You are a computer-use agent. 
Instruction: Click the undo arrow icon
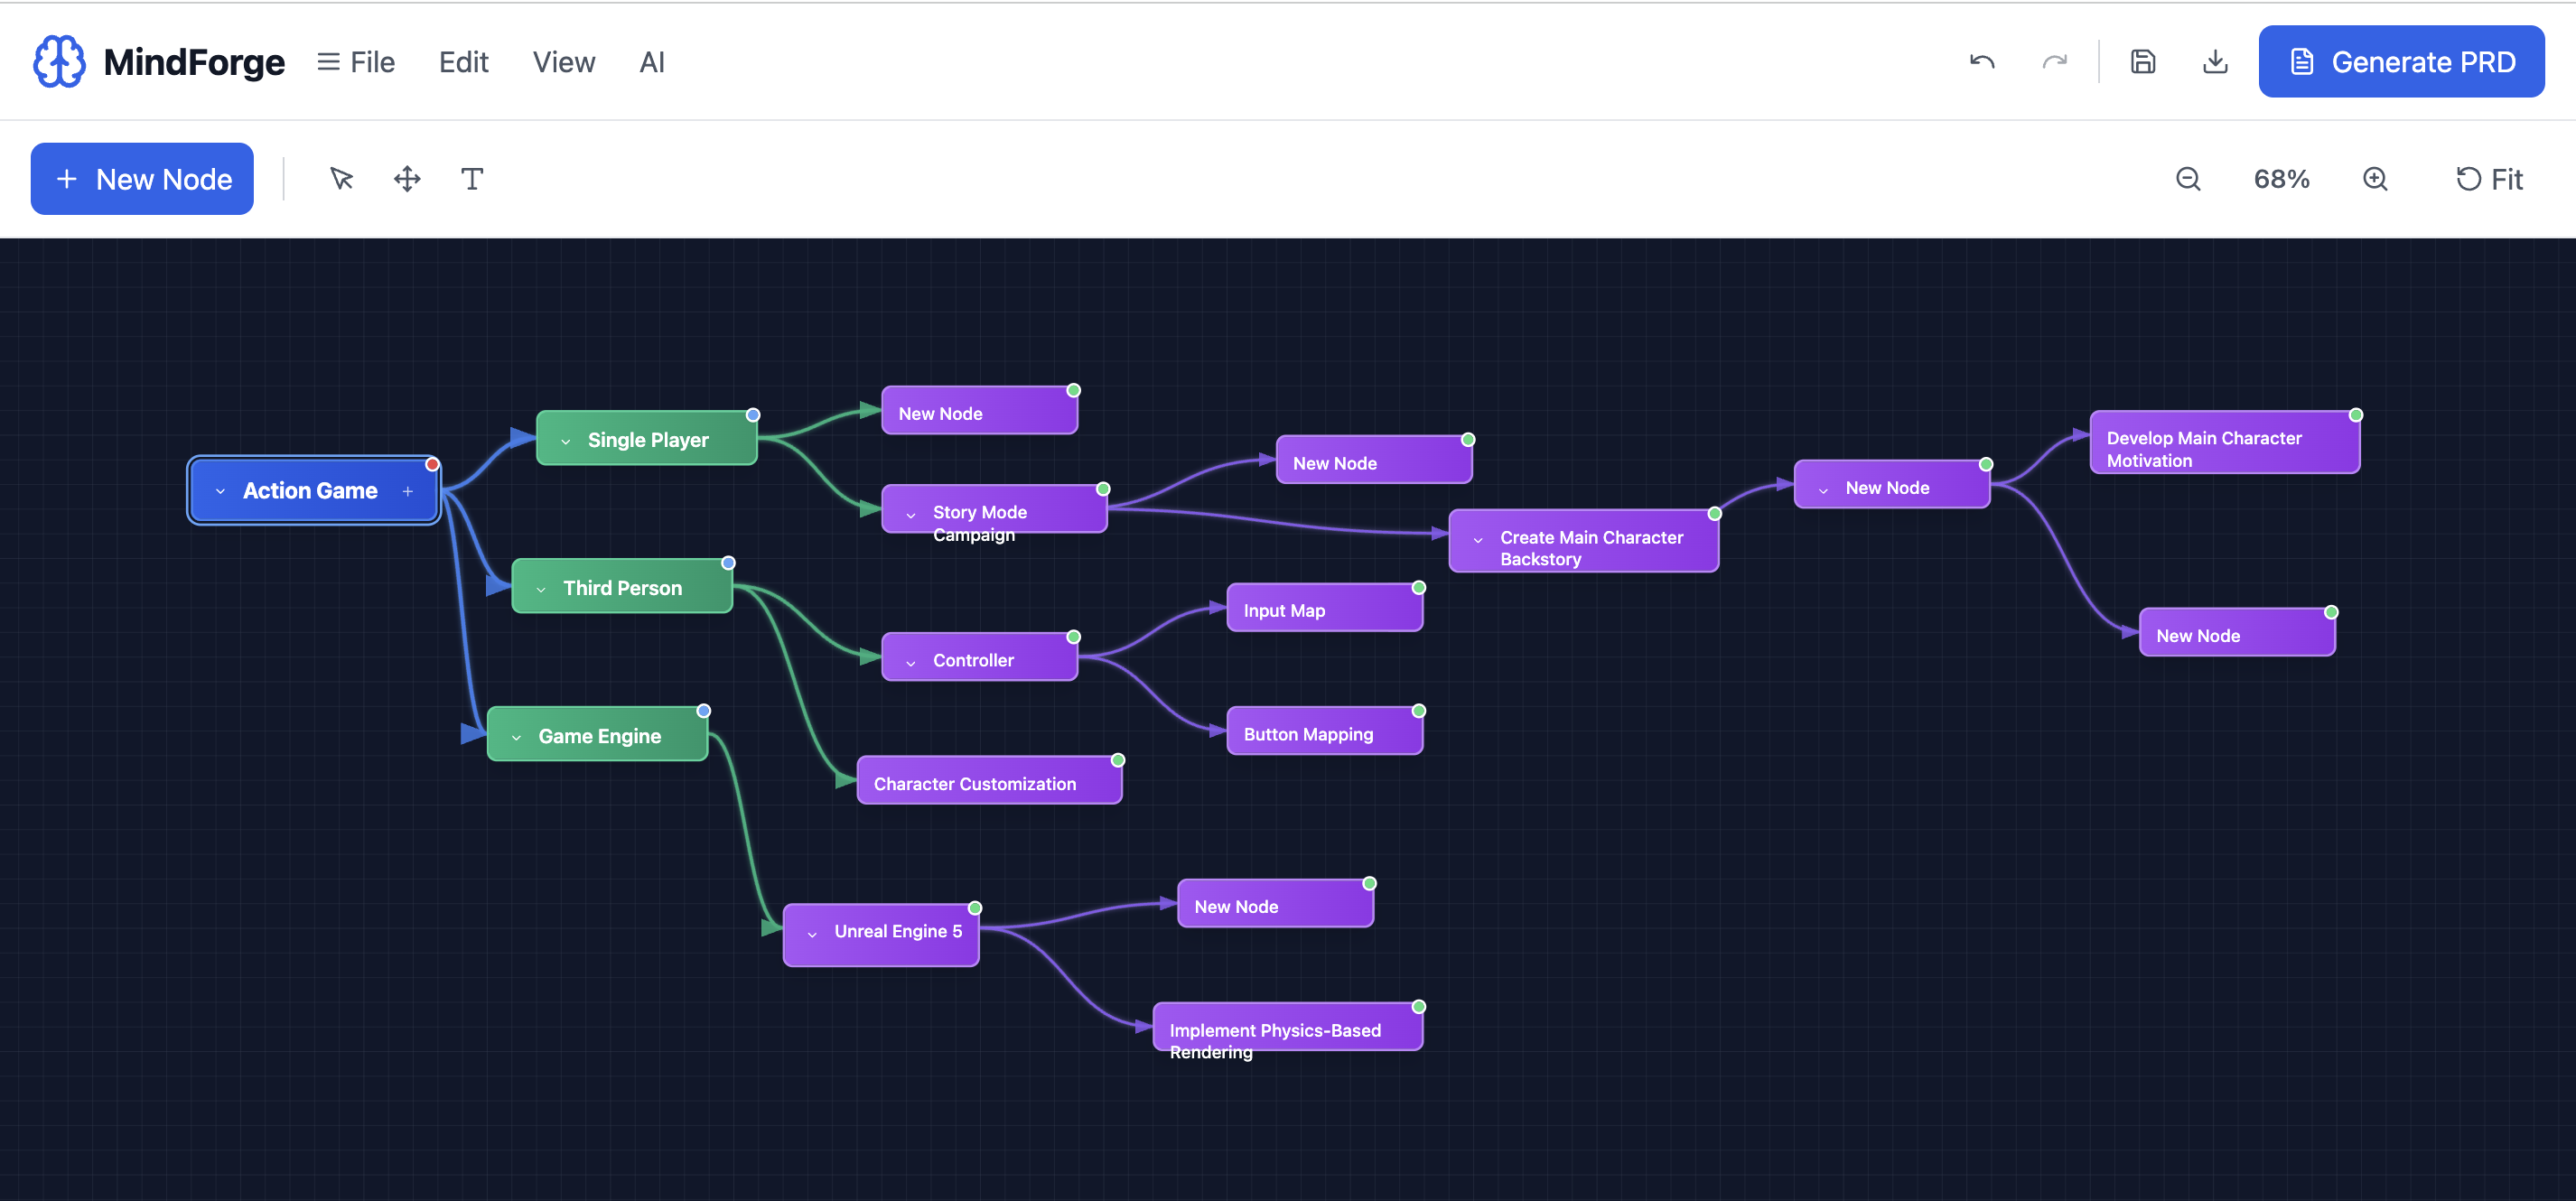click(1981, 62)
